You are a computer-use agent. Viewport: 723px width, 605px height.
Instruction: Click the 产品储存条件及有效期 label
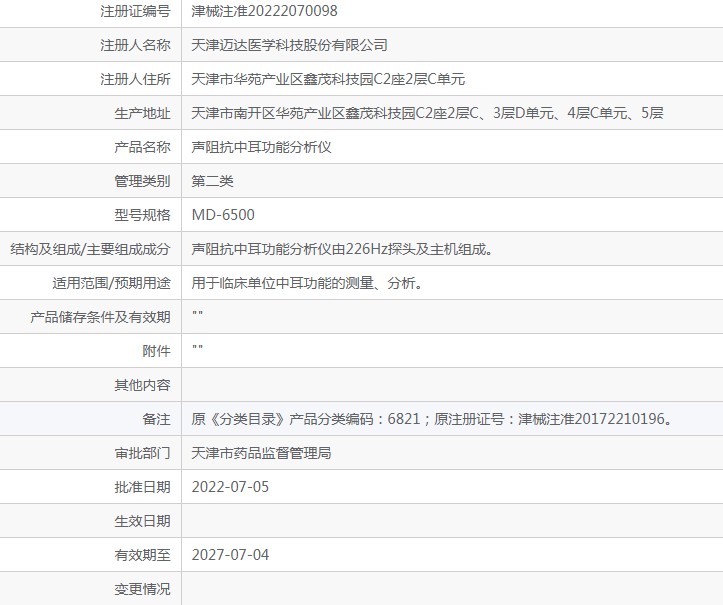(x=100, y=317)
